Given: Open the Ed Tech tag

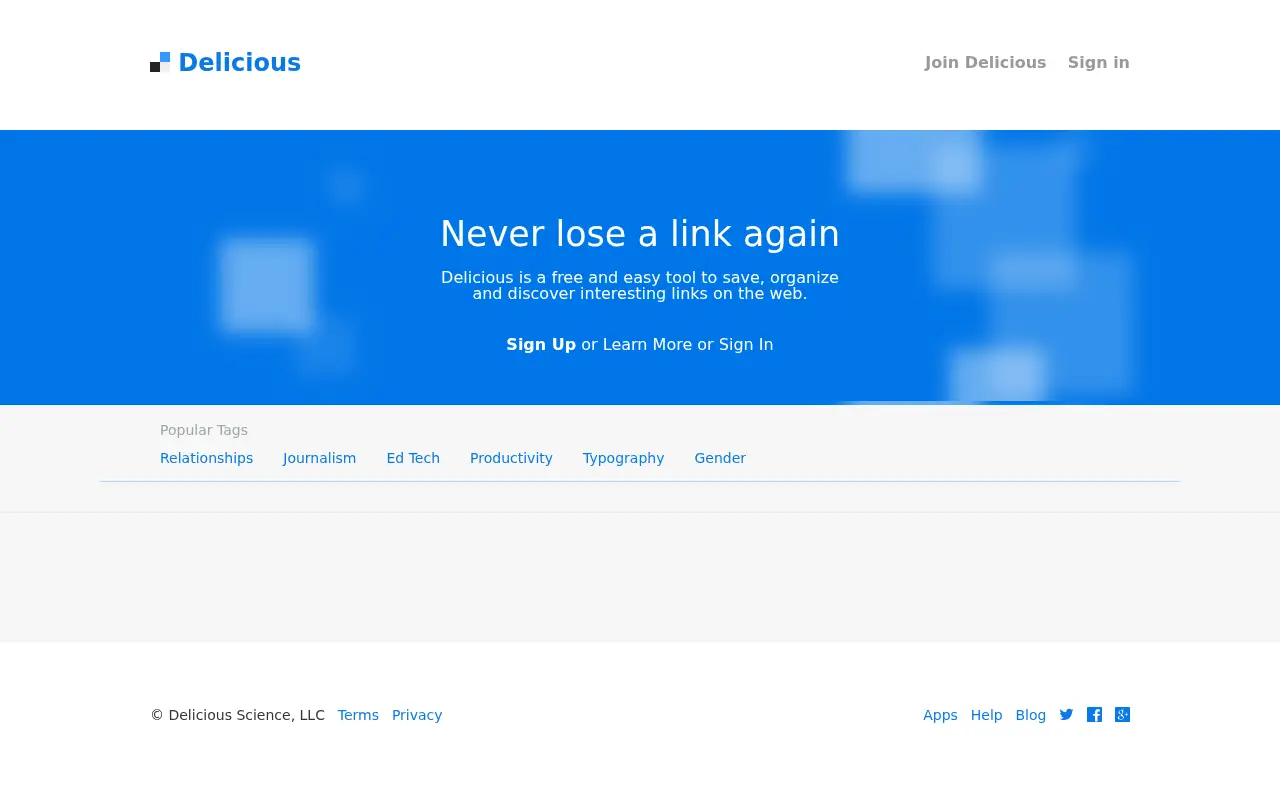Looking at the screenshot, I should pyautogui.click(x=413, y=458).
